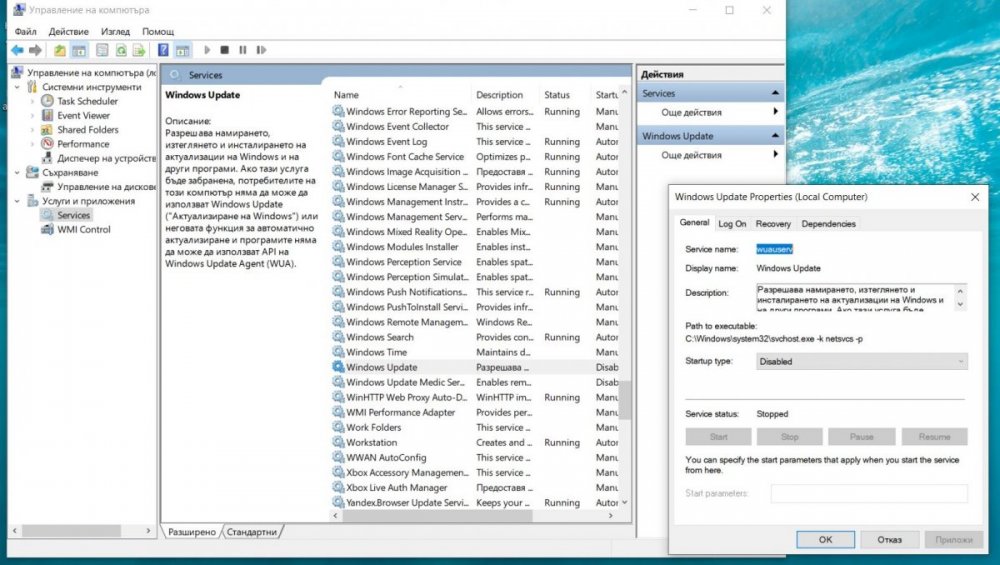Open the Действие menu

pos(69,31)
